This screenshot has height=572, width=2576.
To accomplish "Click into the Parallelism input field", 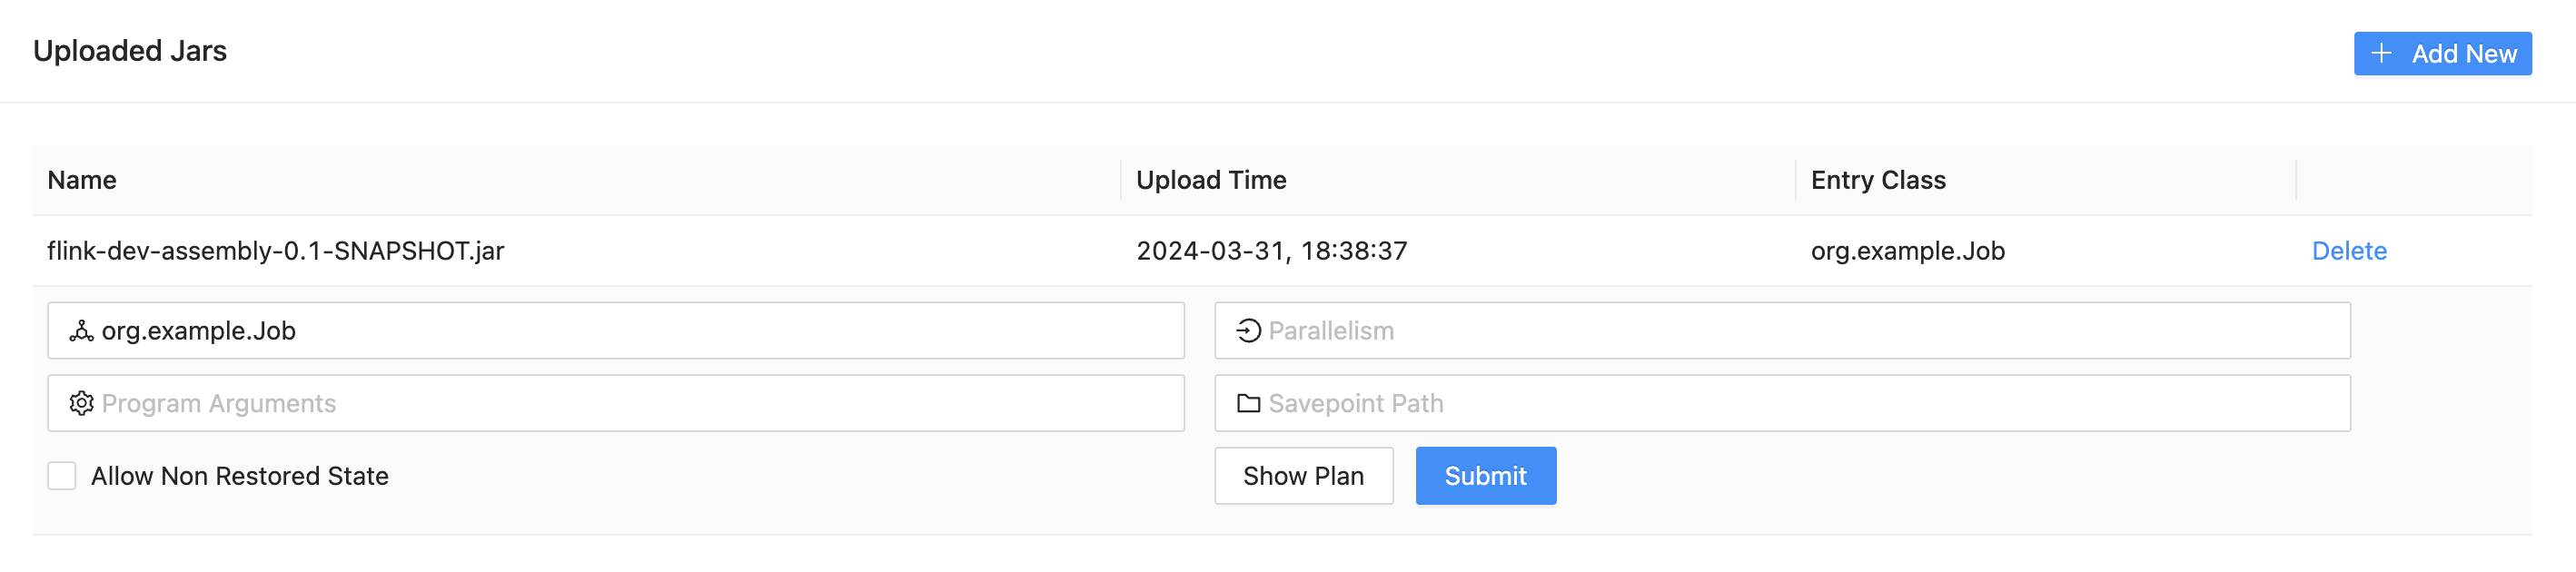I will point(1800,331).
